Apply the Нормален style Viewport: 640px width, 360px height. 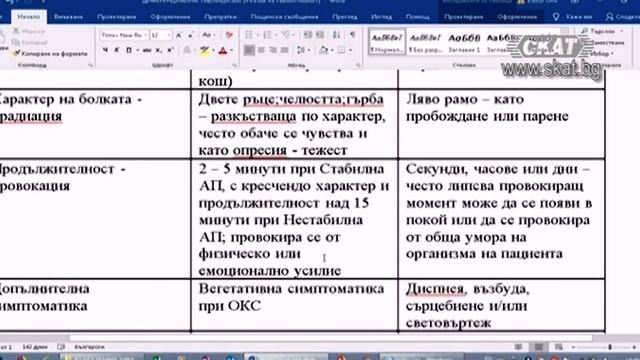(x=386, y=42)
